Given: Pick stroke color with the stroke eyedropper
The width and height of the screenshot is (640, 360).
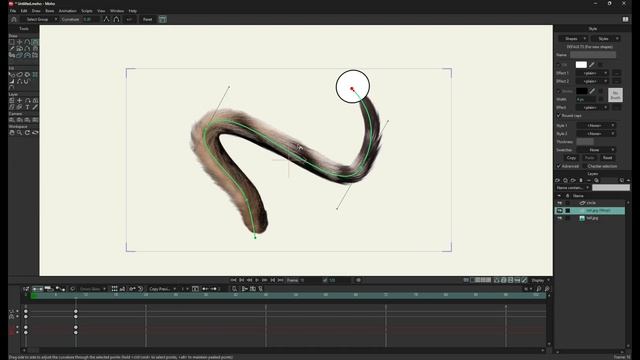Looking at the screenshot, I should click(x=592, y=91).
